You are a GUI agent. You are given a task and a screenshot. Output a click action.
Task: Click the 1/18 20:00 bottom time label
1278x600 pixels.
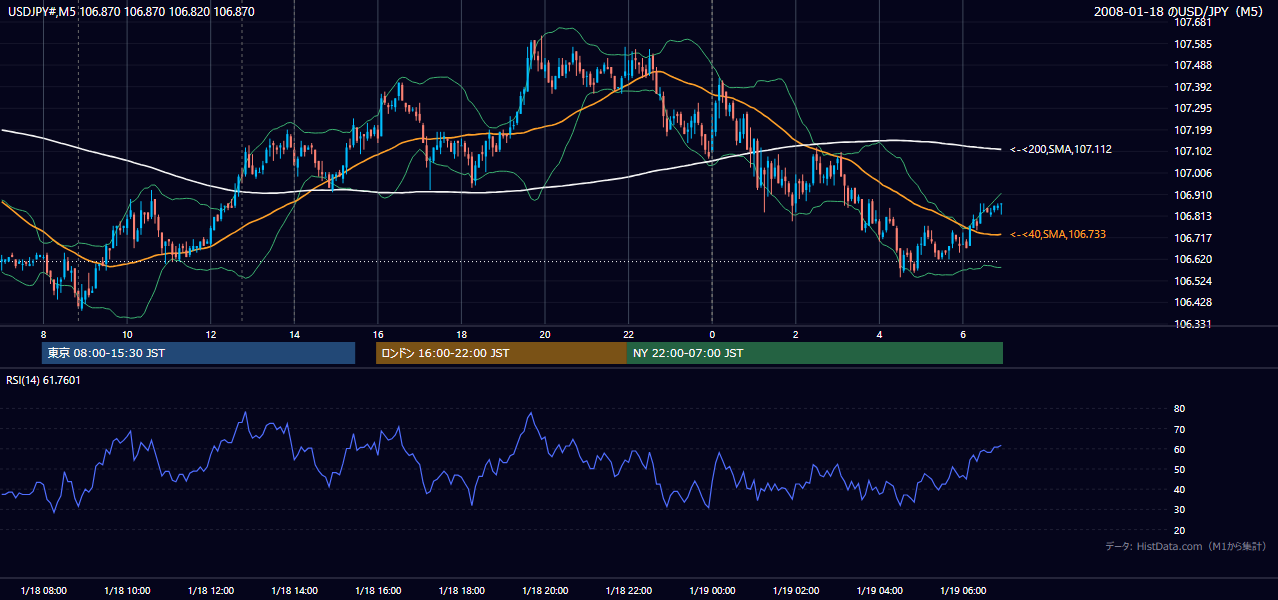click(x=545, y=591)
